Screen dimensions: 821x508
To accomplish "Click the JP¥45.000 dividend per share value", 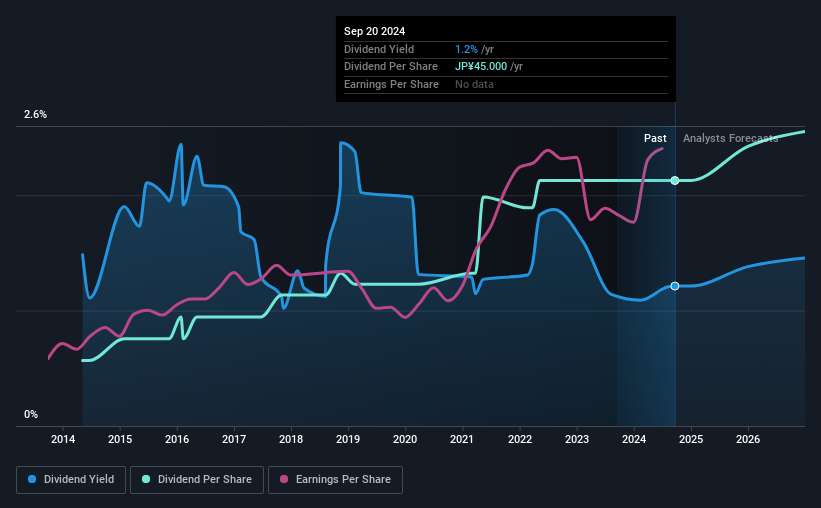I will coord(481,67).
